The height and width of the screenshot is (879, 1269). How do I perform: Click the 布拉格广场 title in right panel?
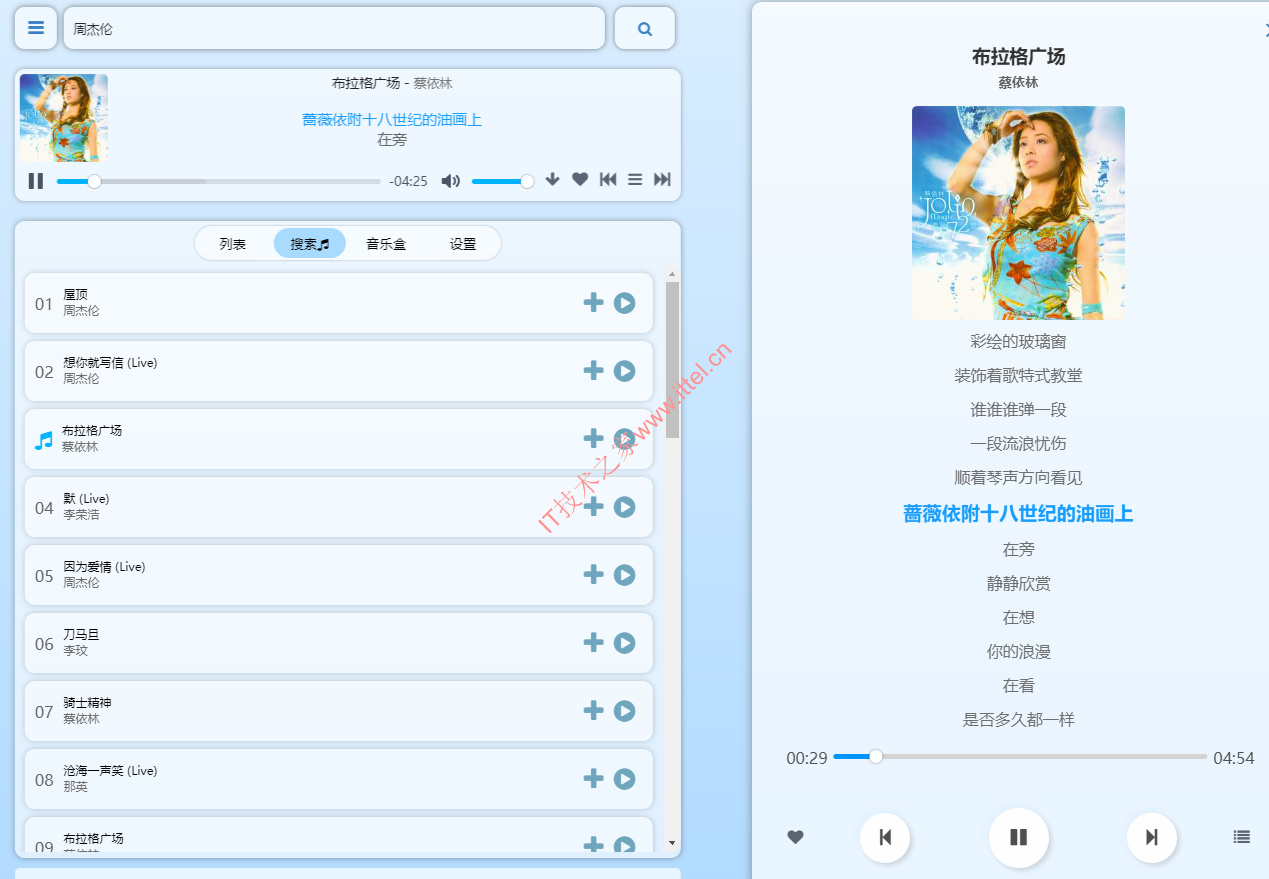coord(1018,57)
